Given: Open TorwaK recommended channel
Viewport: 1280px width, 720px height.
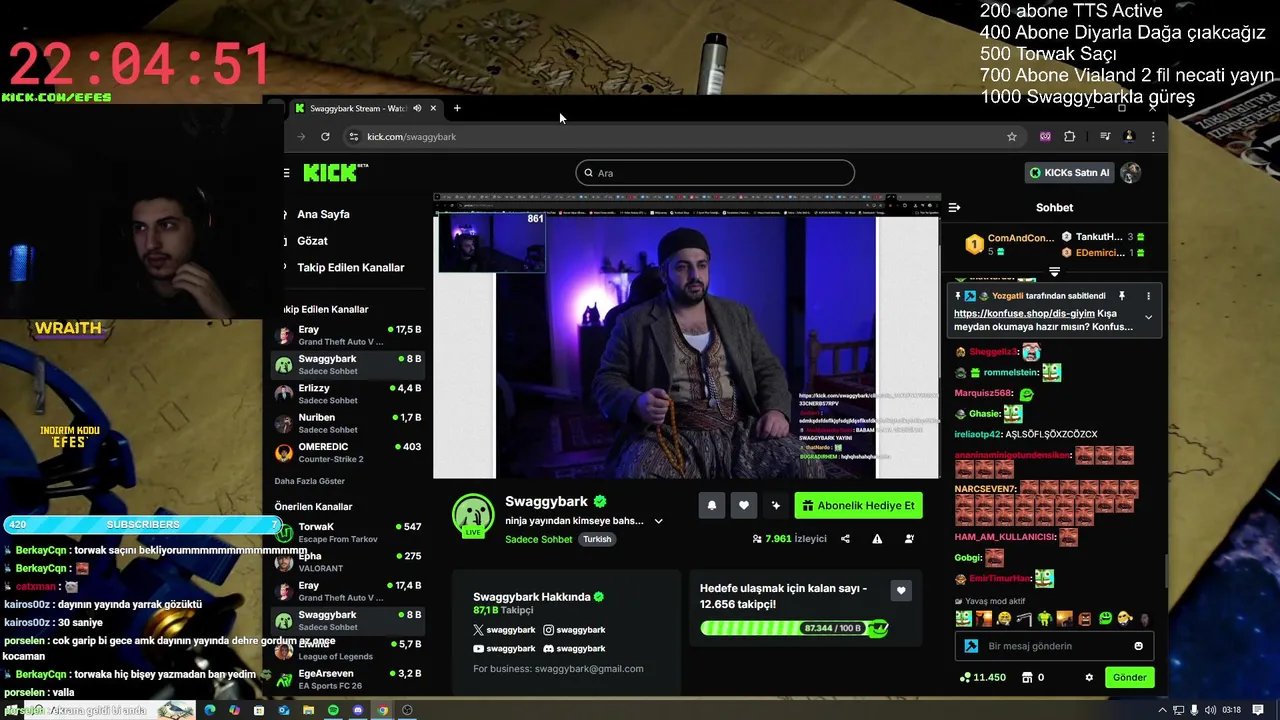Looking at the screenshot, I should point(348,532).
